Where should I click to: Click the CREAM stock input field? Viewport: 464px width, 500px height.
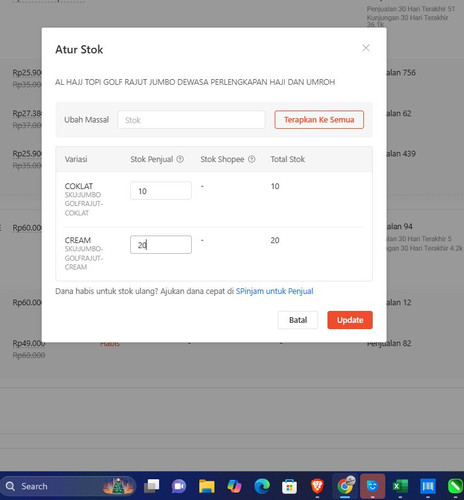[x=161, y=245]
